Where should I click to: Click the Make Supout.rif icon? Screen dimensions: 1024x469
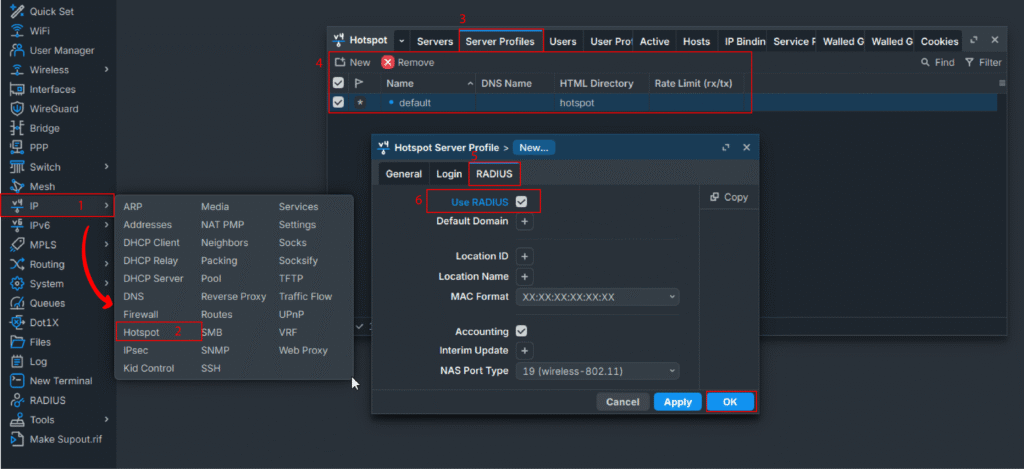[18, 439]
